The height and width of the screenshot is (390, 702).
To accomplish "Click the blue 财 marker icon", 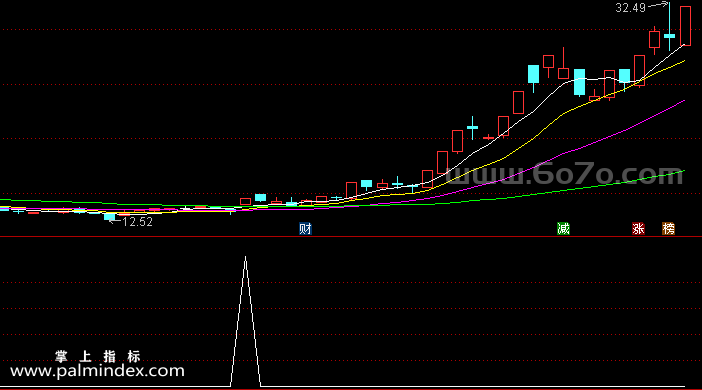I will (x=305, y=229).
